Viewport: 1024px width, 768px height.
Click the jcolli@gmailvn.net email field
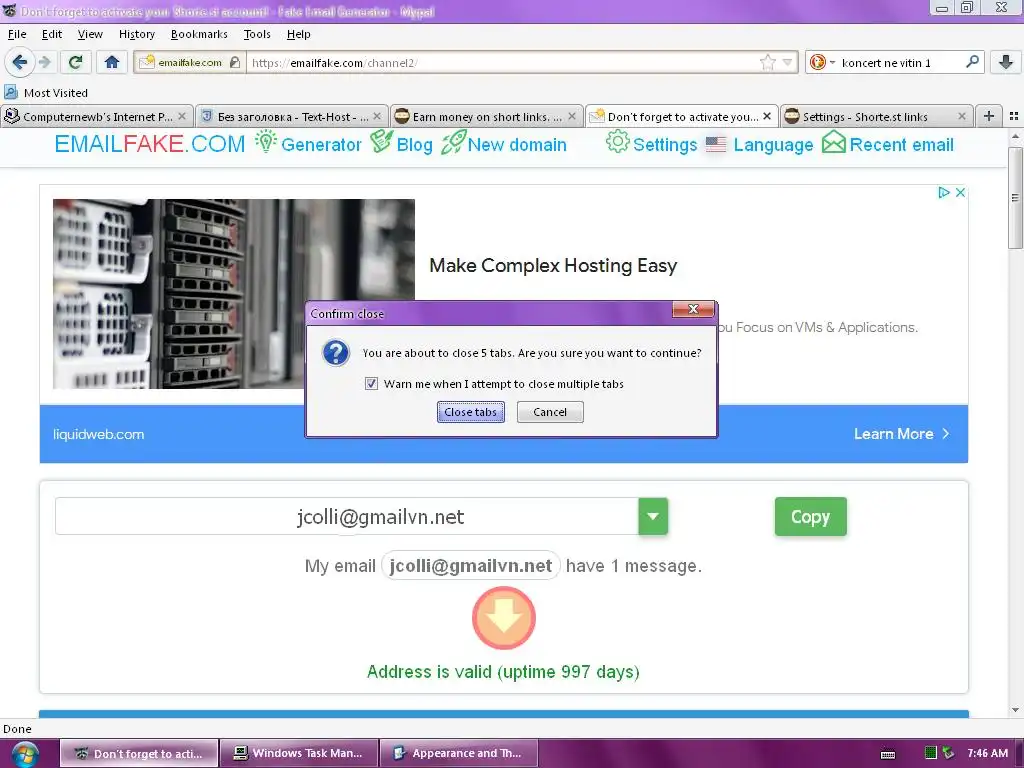point(347,517)
